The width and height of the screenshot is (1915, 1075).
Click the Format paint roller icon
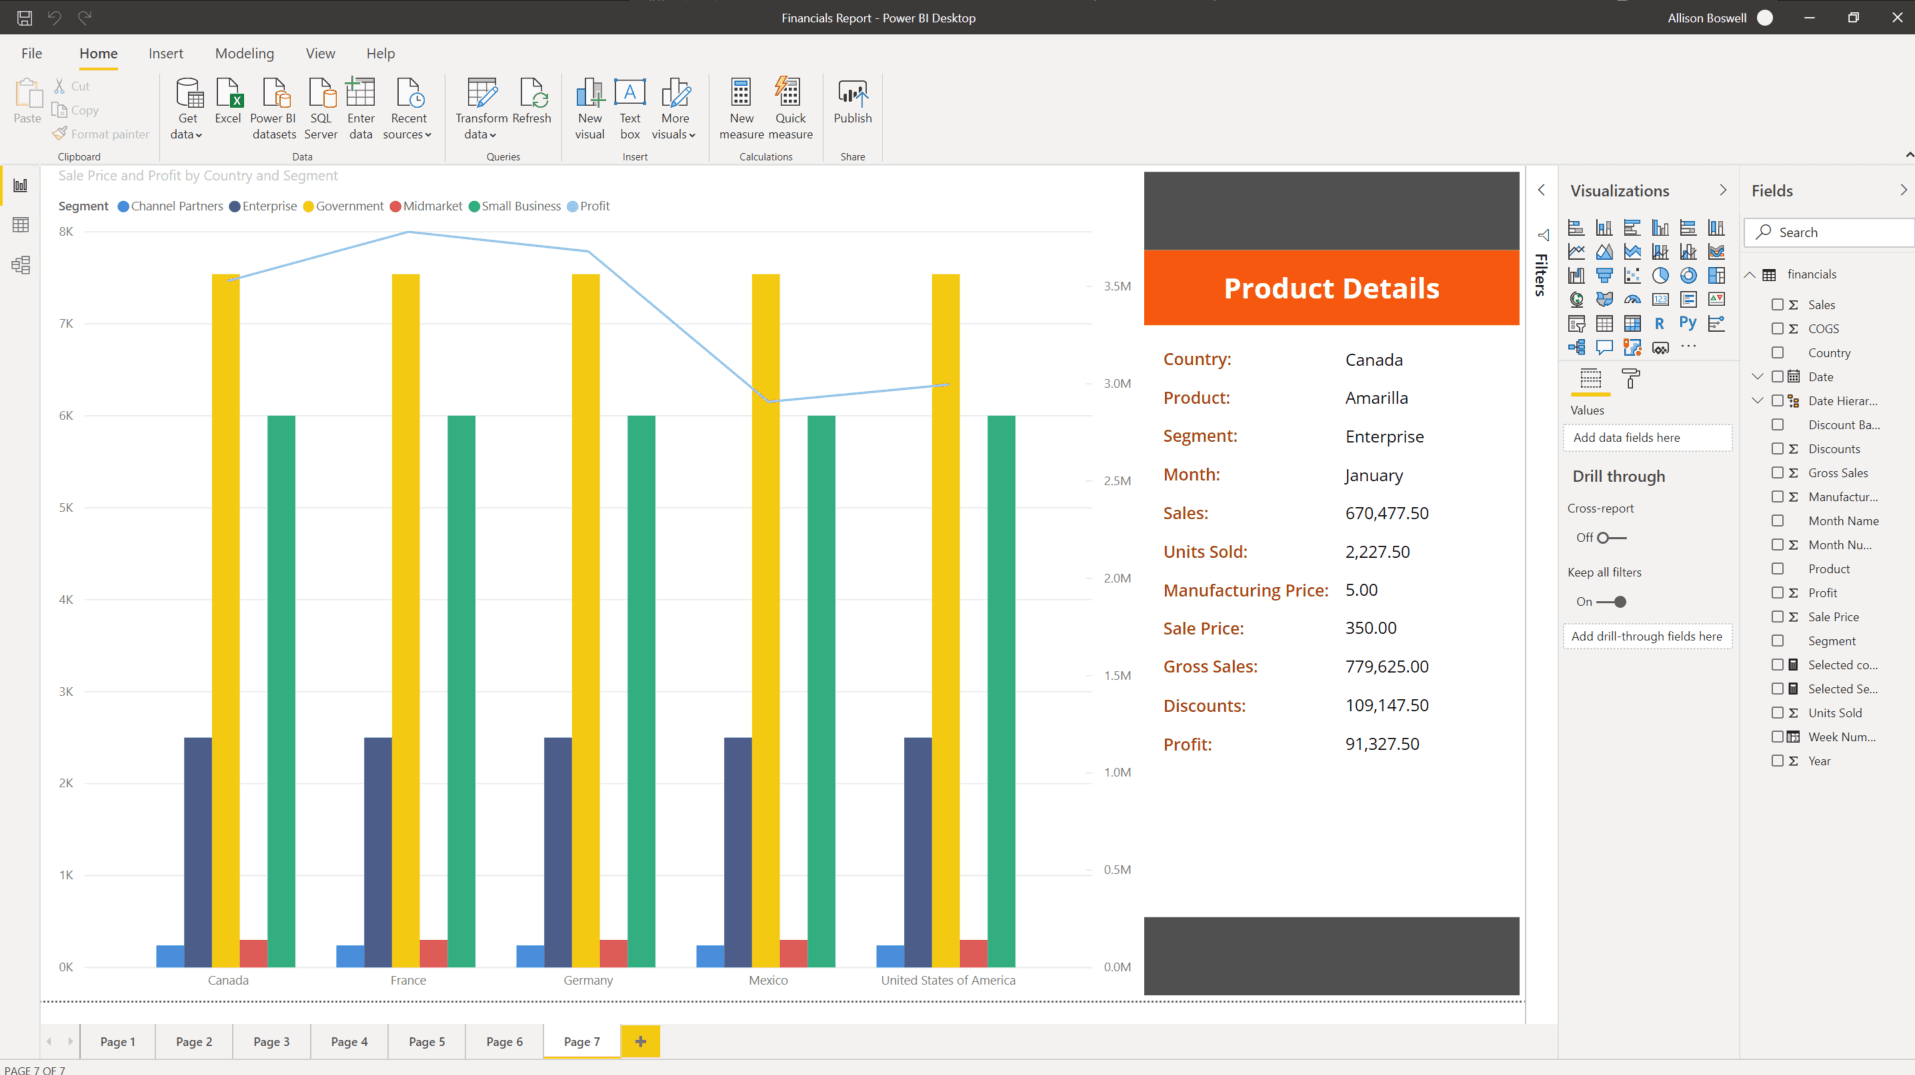(x=1630, y=378)
